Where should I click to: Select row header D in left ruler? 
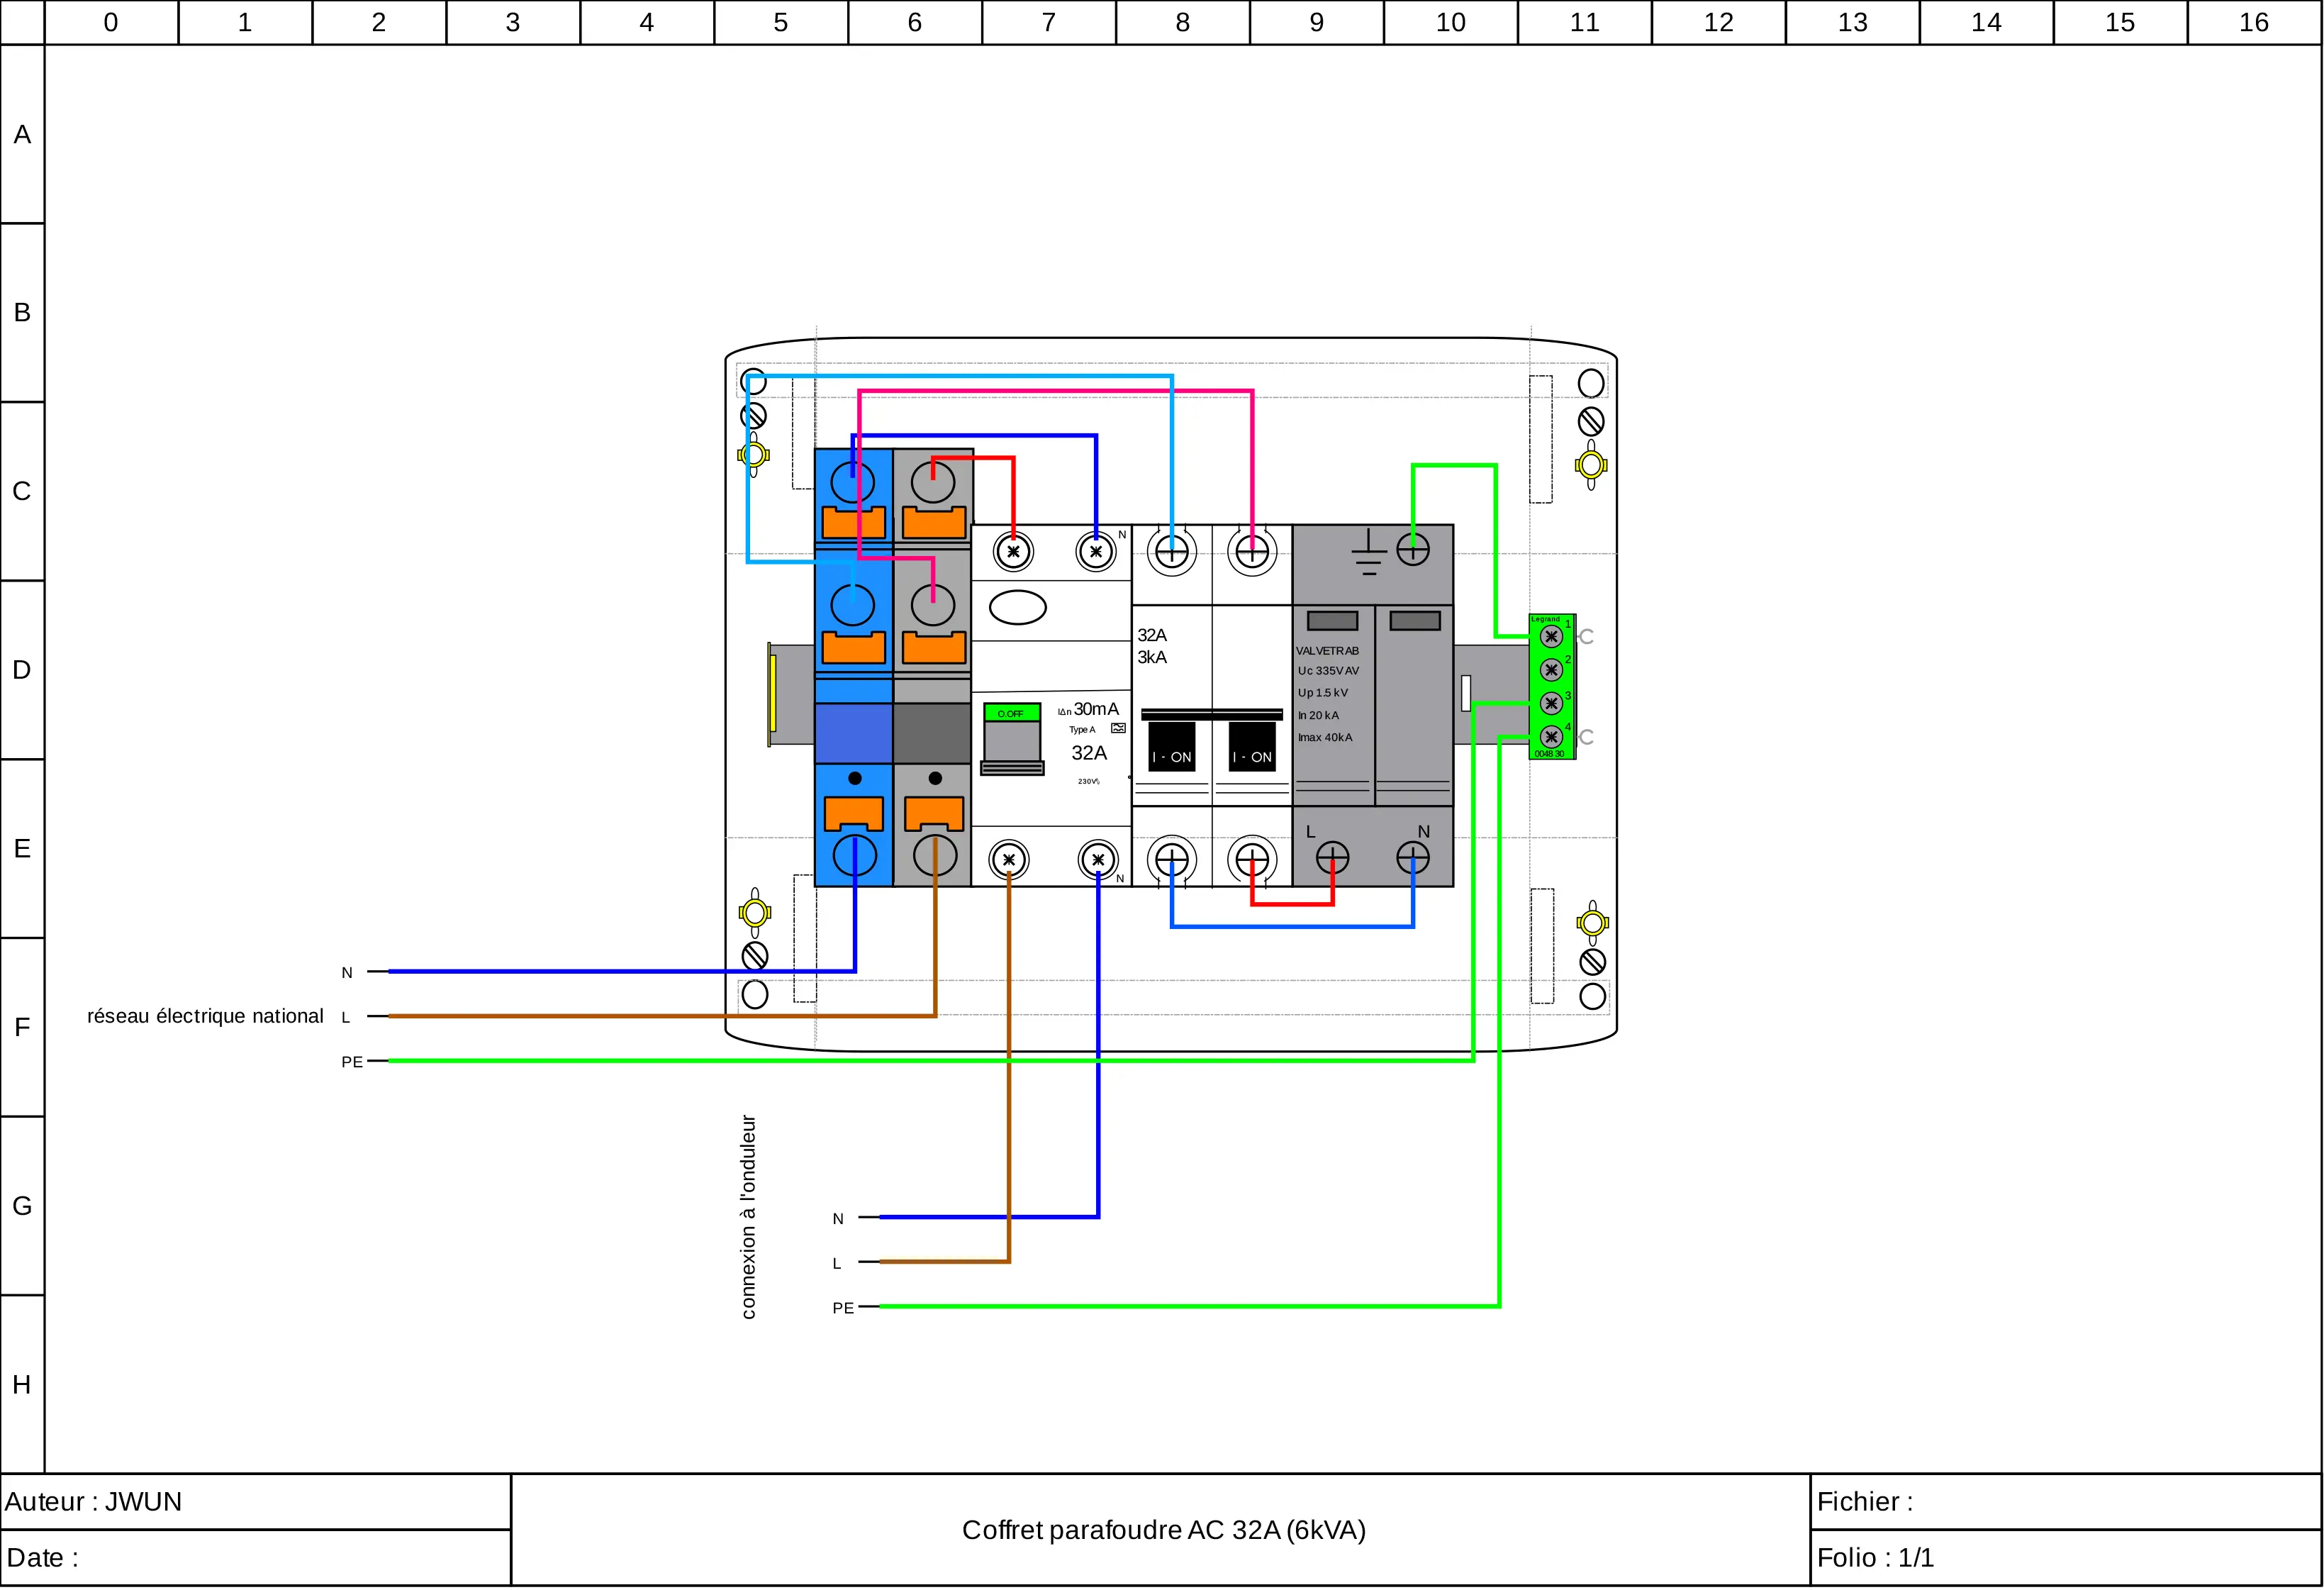point(22,670)
